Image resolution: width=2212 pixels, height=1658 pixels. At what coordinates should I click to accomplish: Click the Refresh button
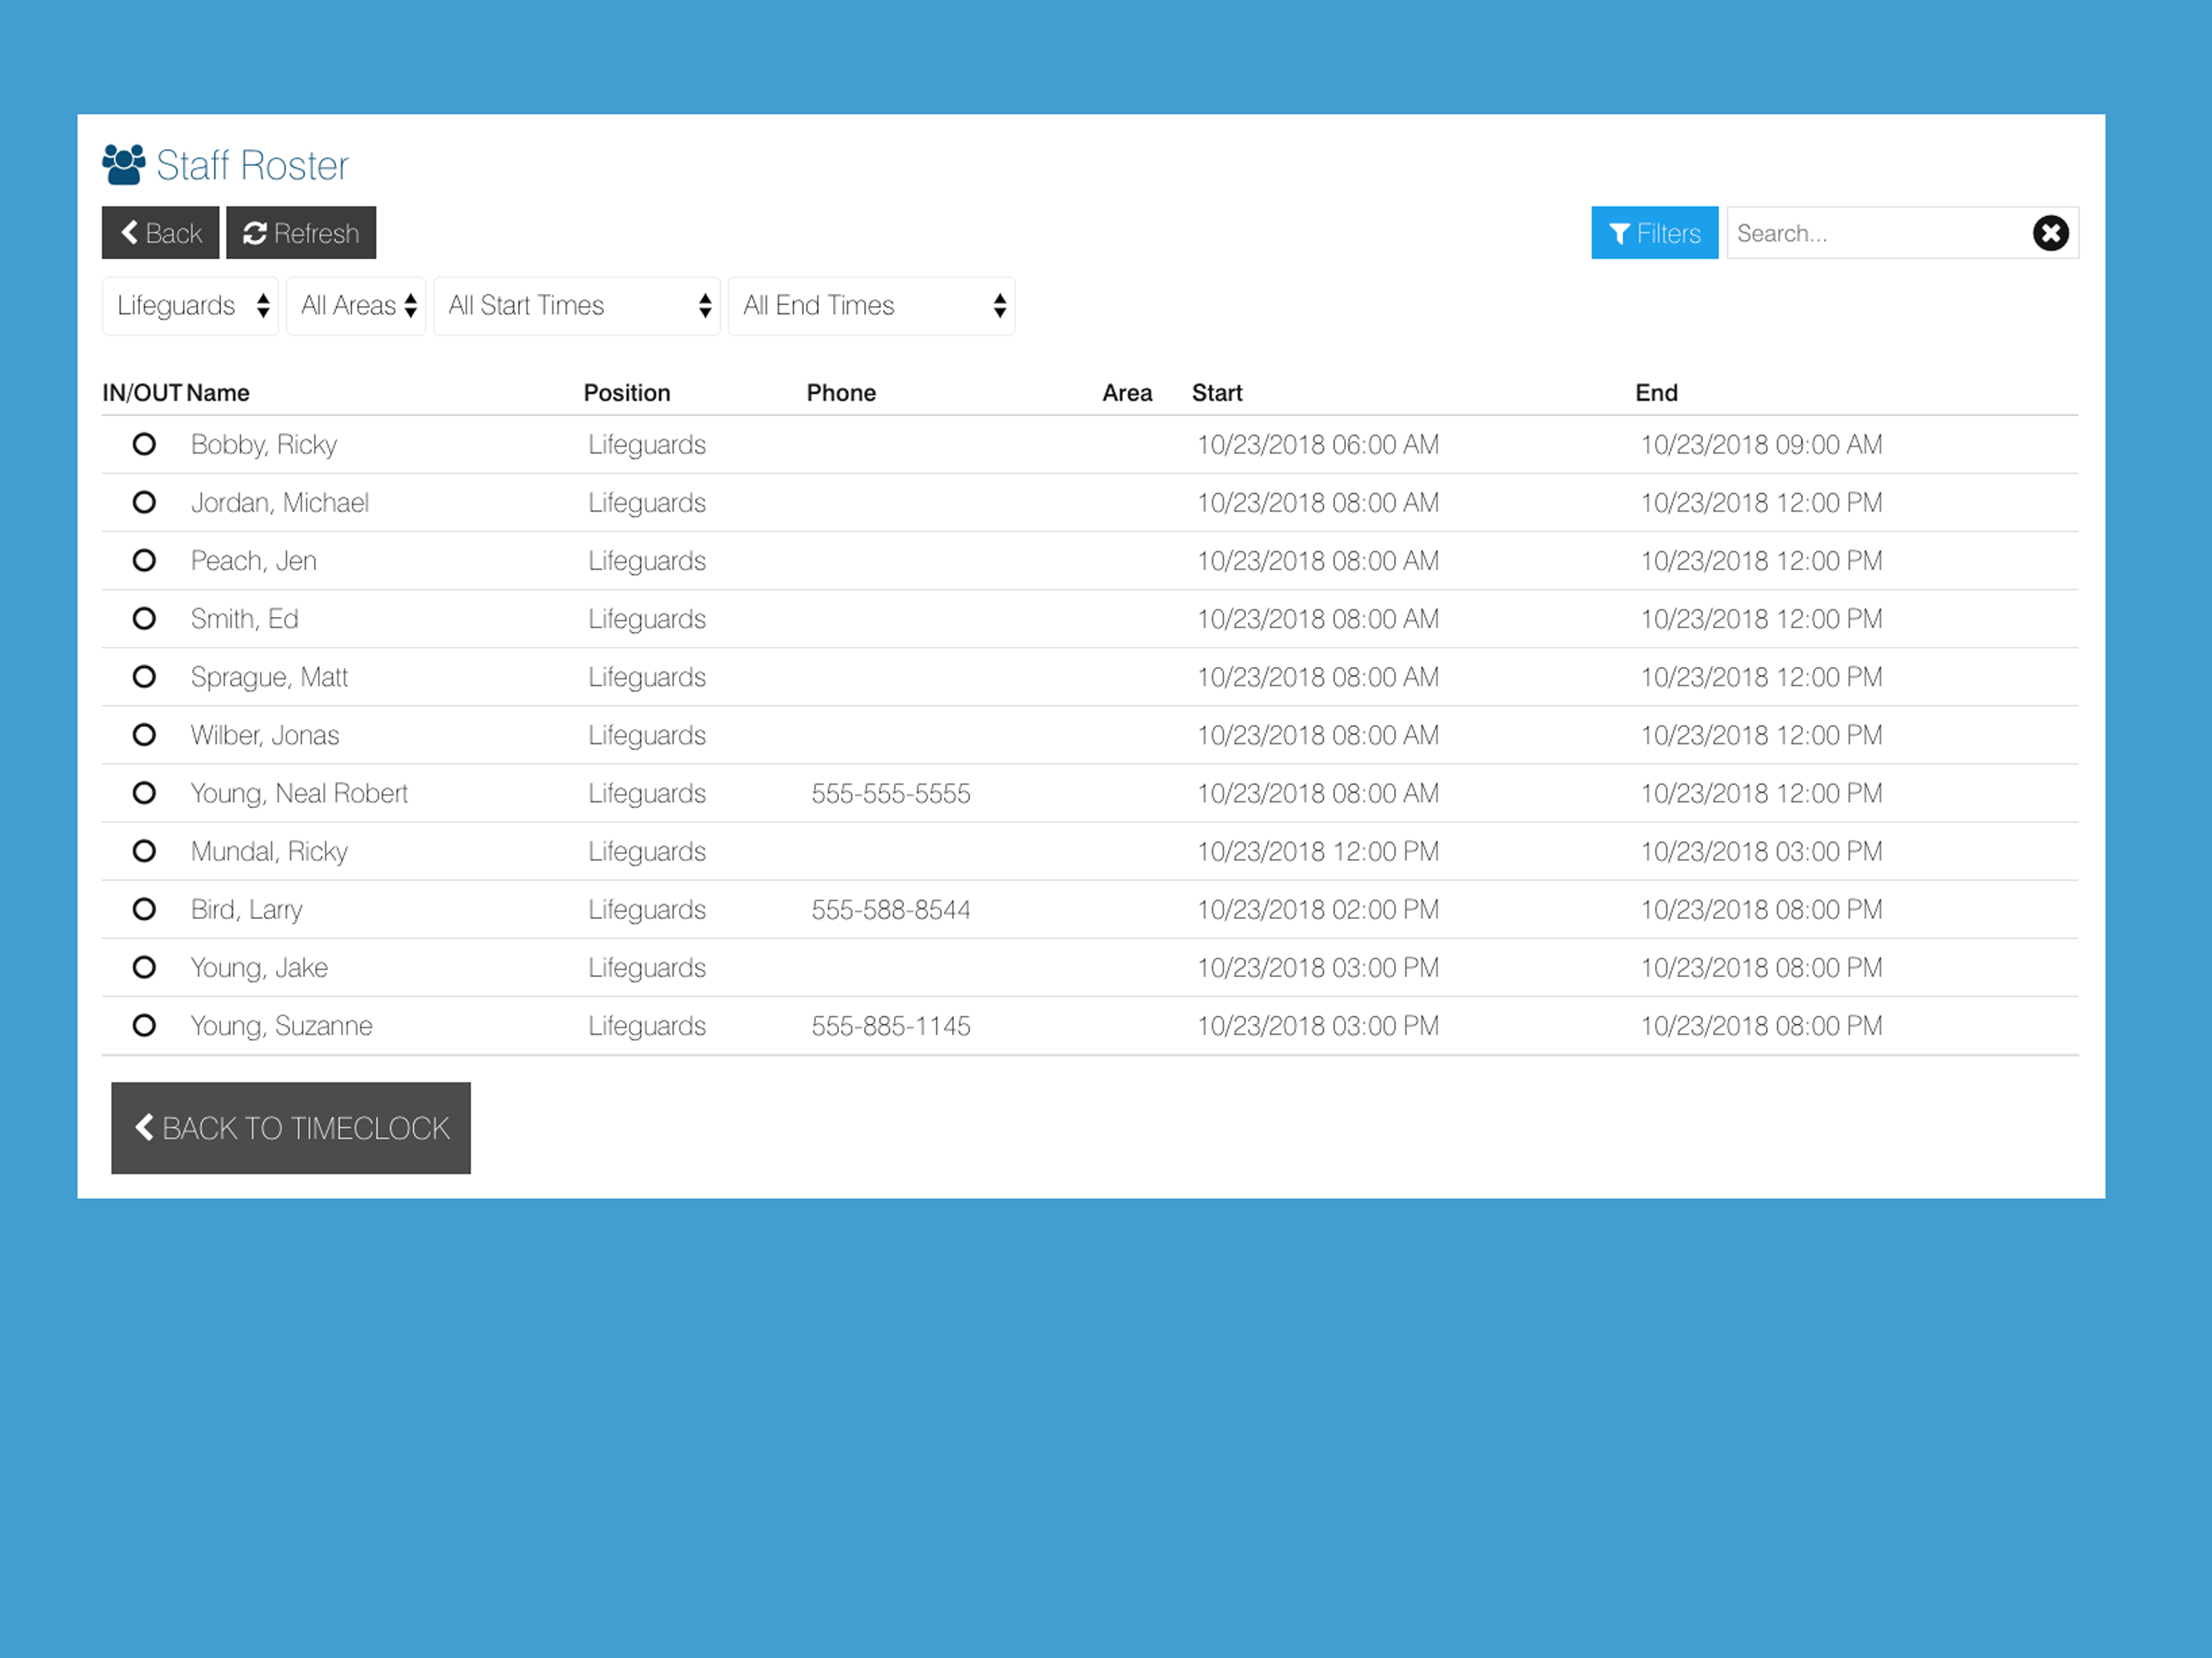click(301, 233)
